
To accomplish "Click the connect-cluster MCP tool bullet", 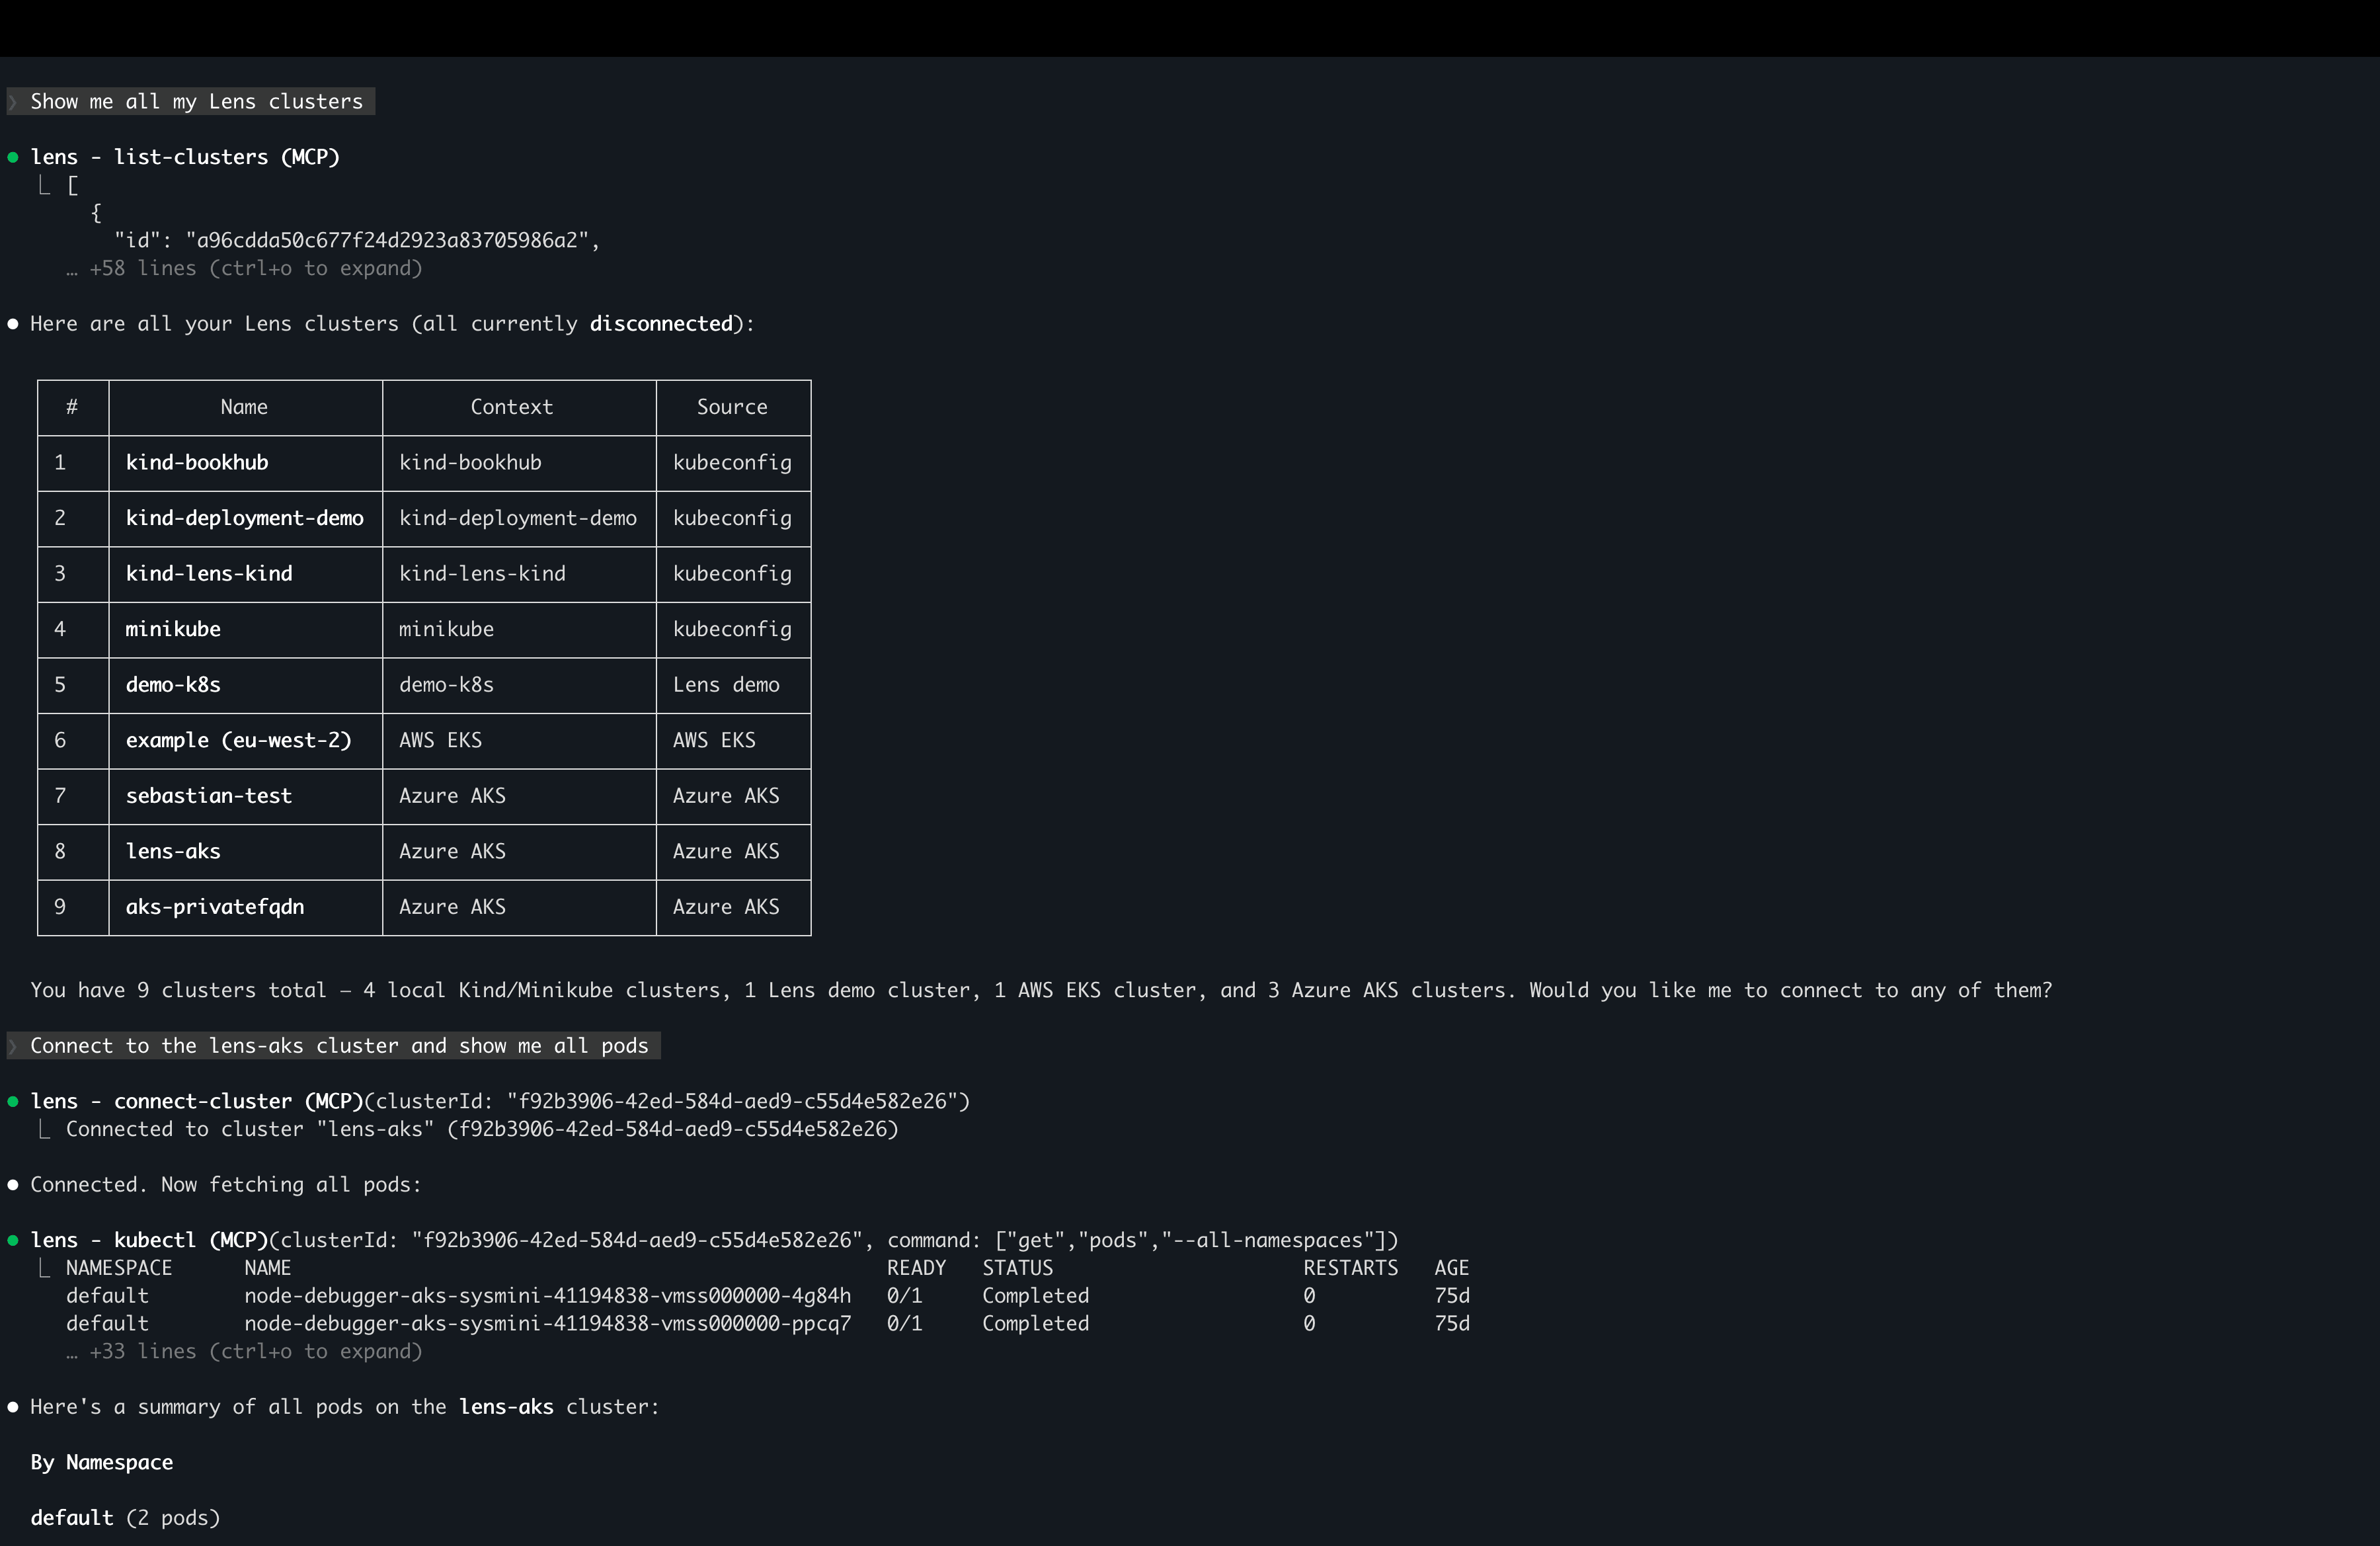I will 13,1101.
